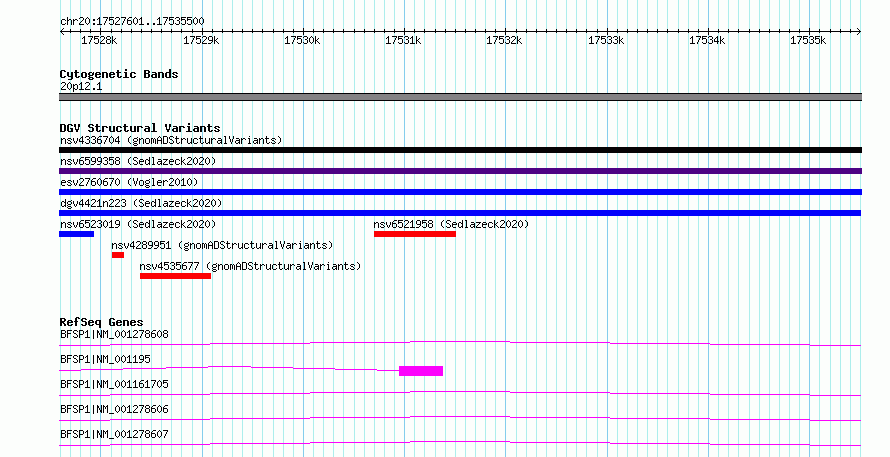
Task: Open the BFSP1|NM_001278606 transcript label
Action: [x=114, y=409]
